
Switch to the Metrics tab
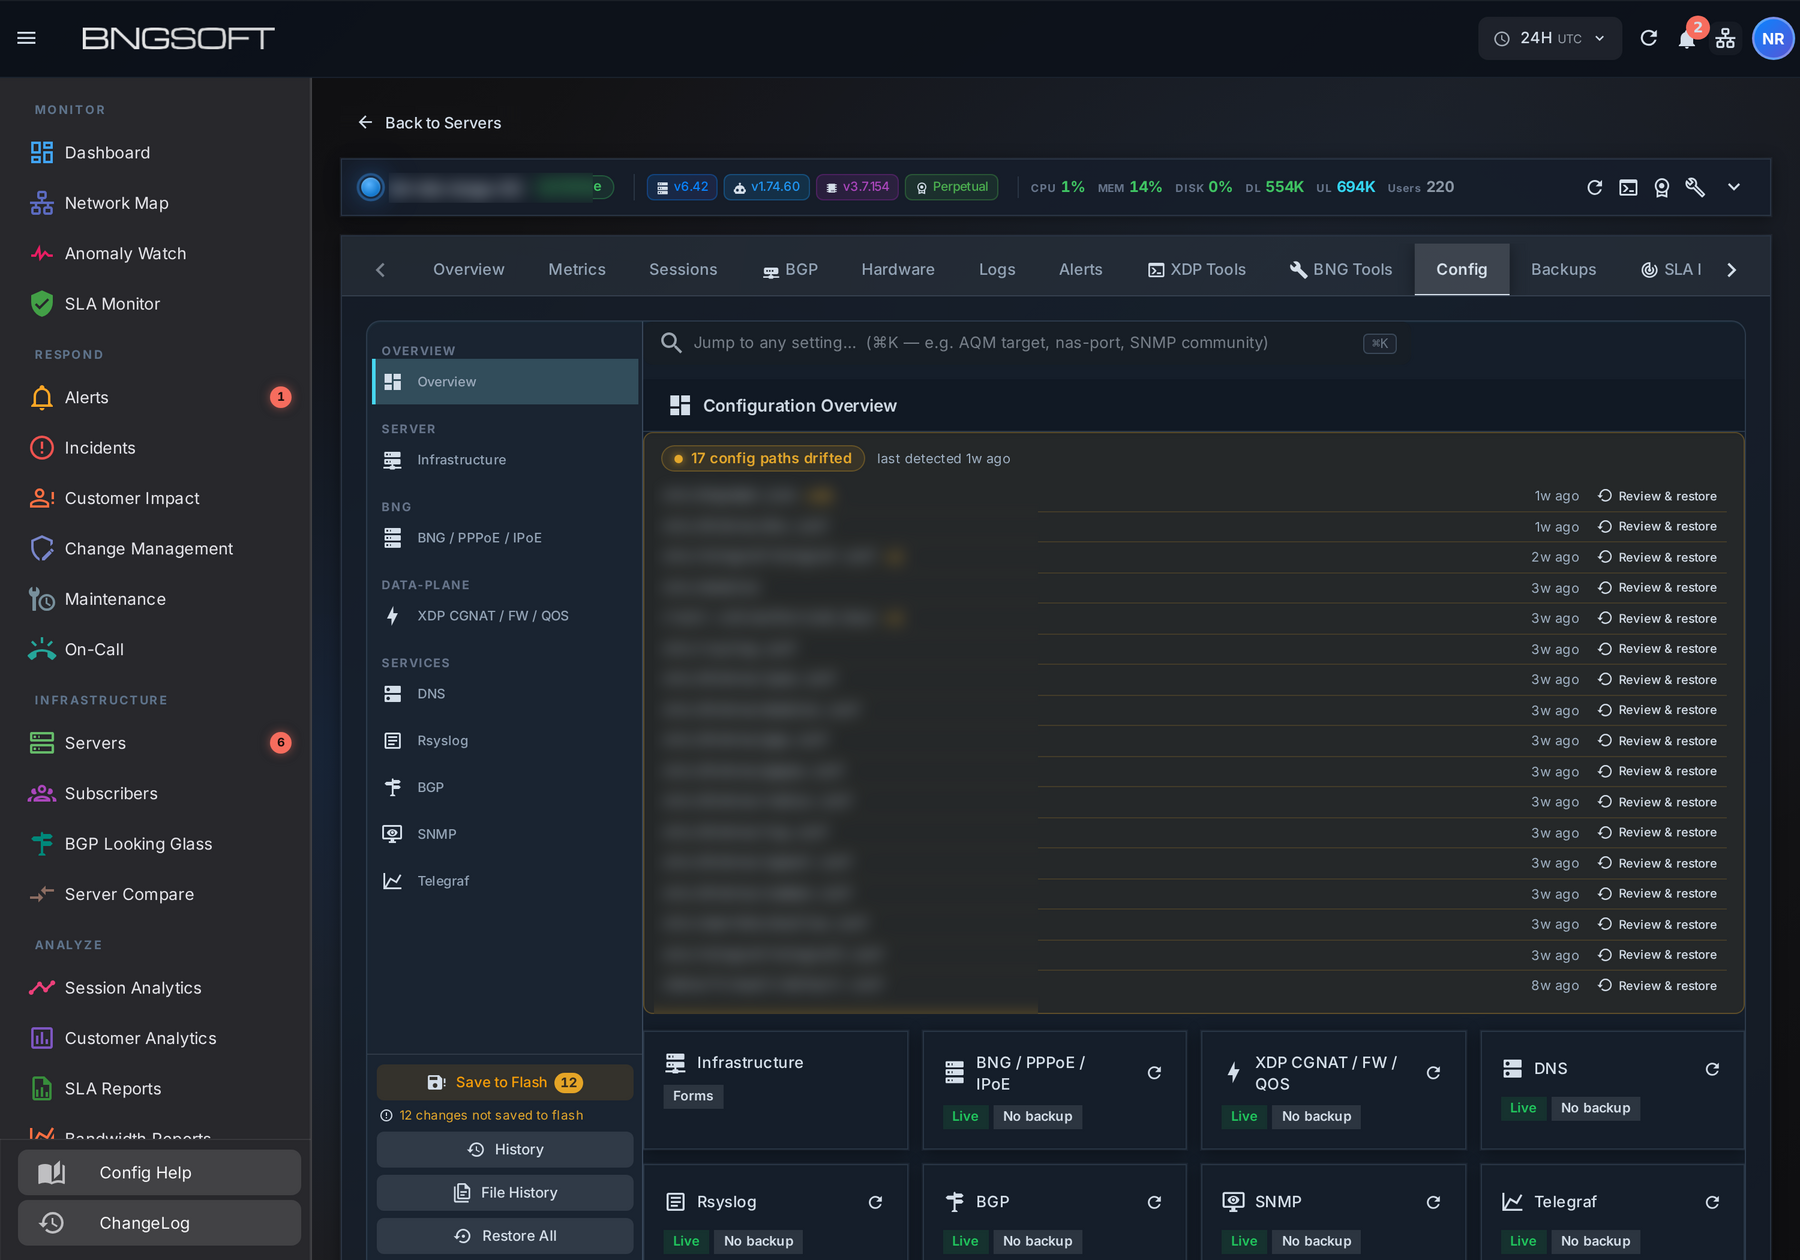coord(577,269)
